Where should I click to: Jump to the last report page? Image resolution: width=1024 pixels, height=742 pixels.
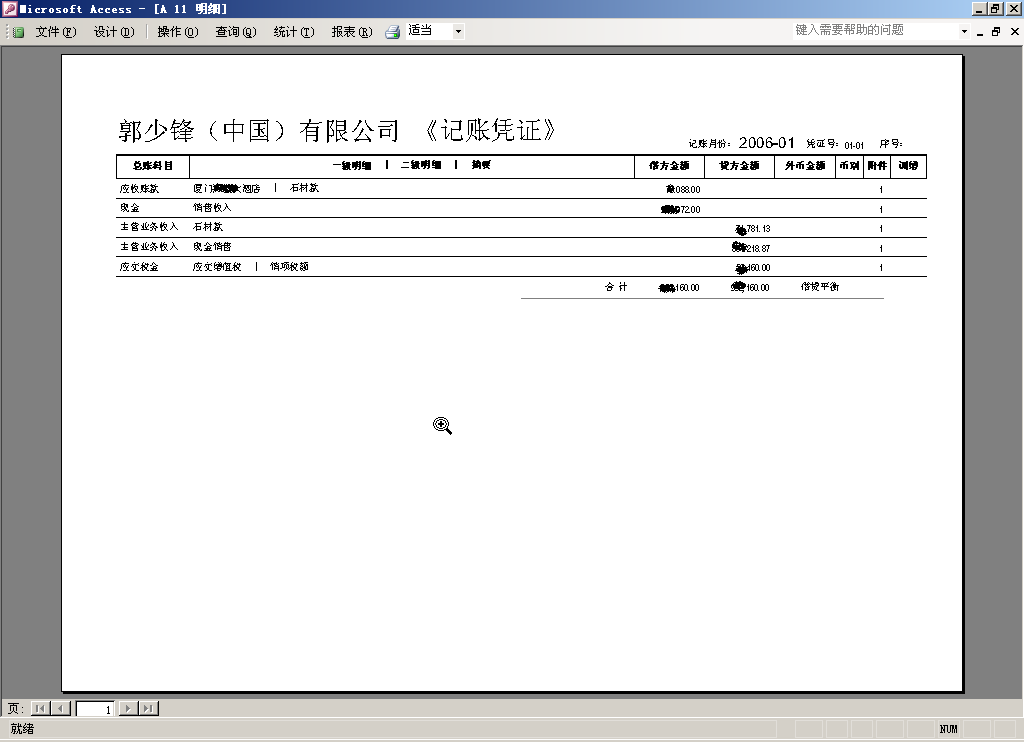click(148, 709)
